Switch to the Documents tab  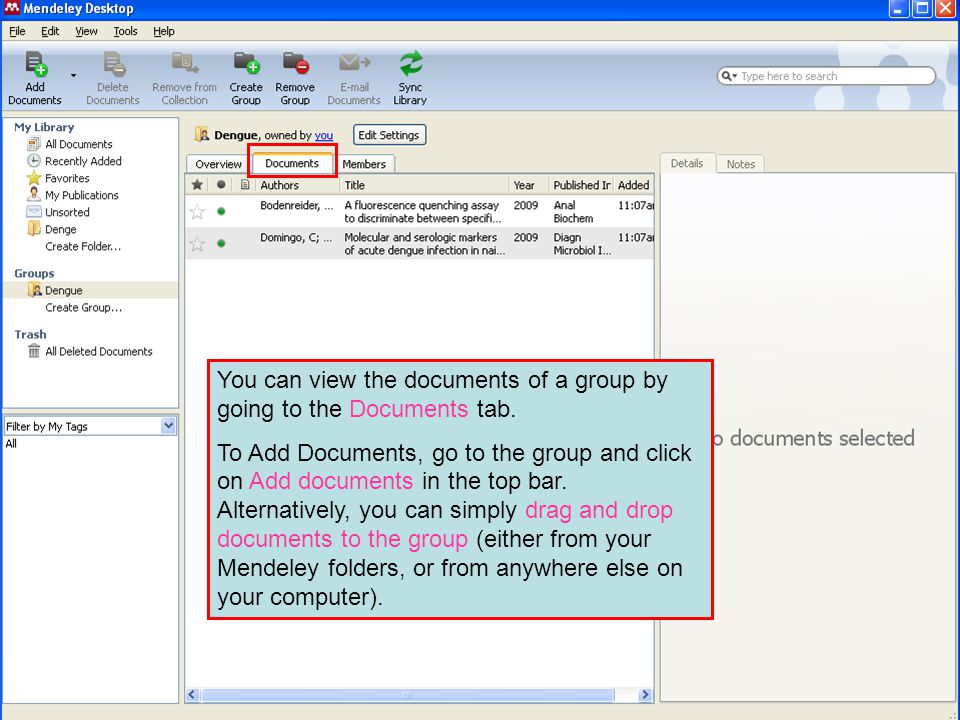click(292, 163)
